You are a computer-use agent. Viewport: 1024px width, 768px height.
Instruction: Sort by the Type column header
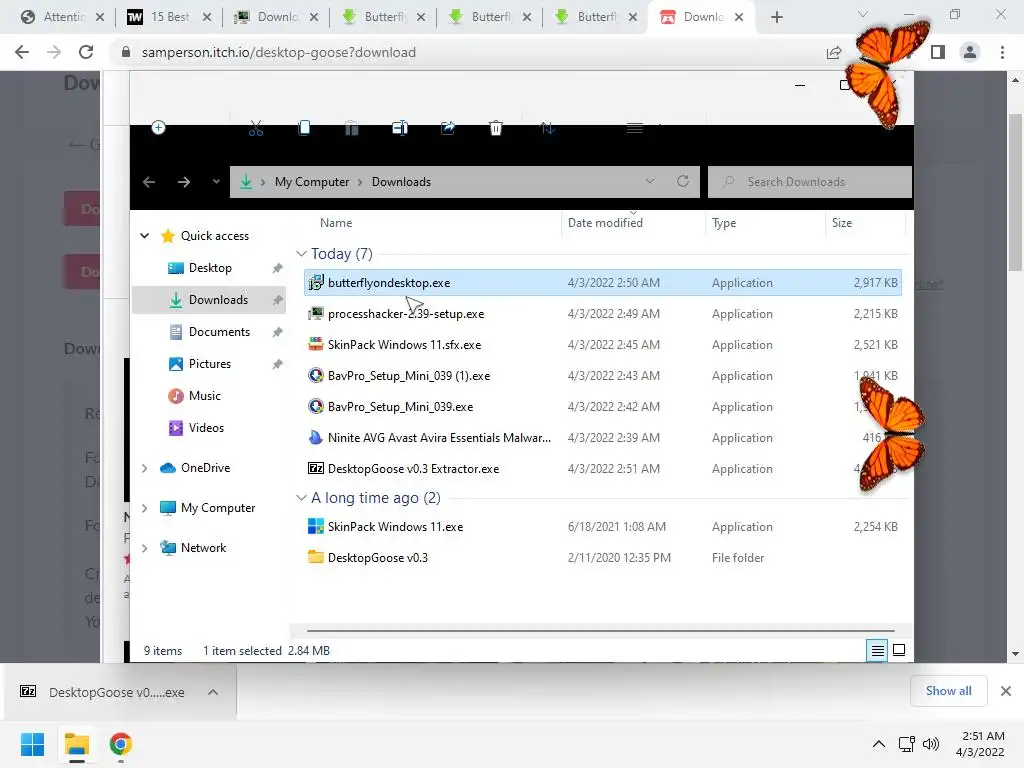724,223
